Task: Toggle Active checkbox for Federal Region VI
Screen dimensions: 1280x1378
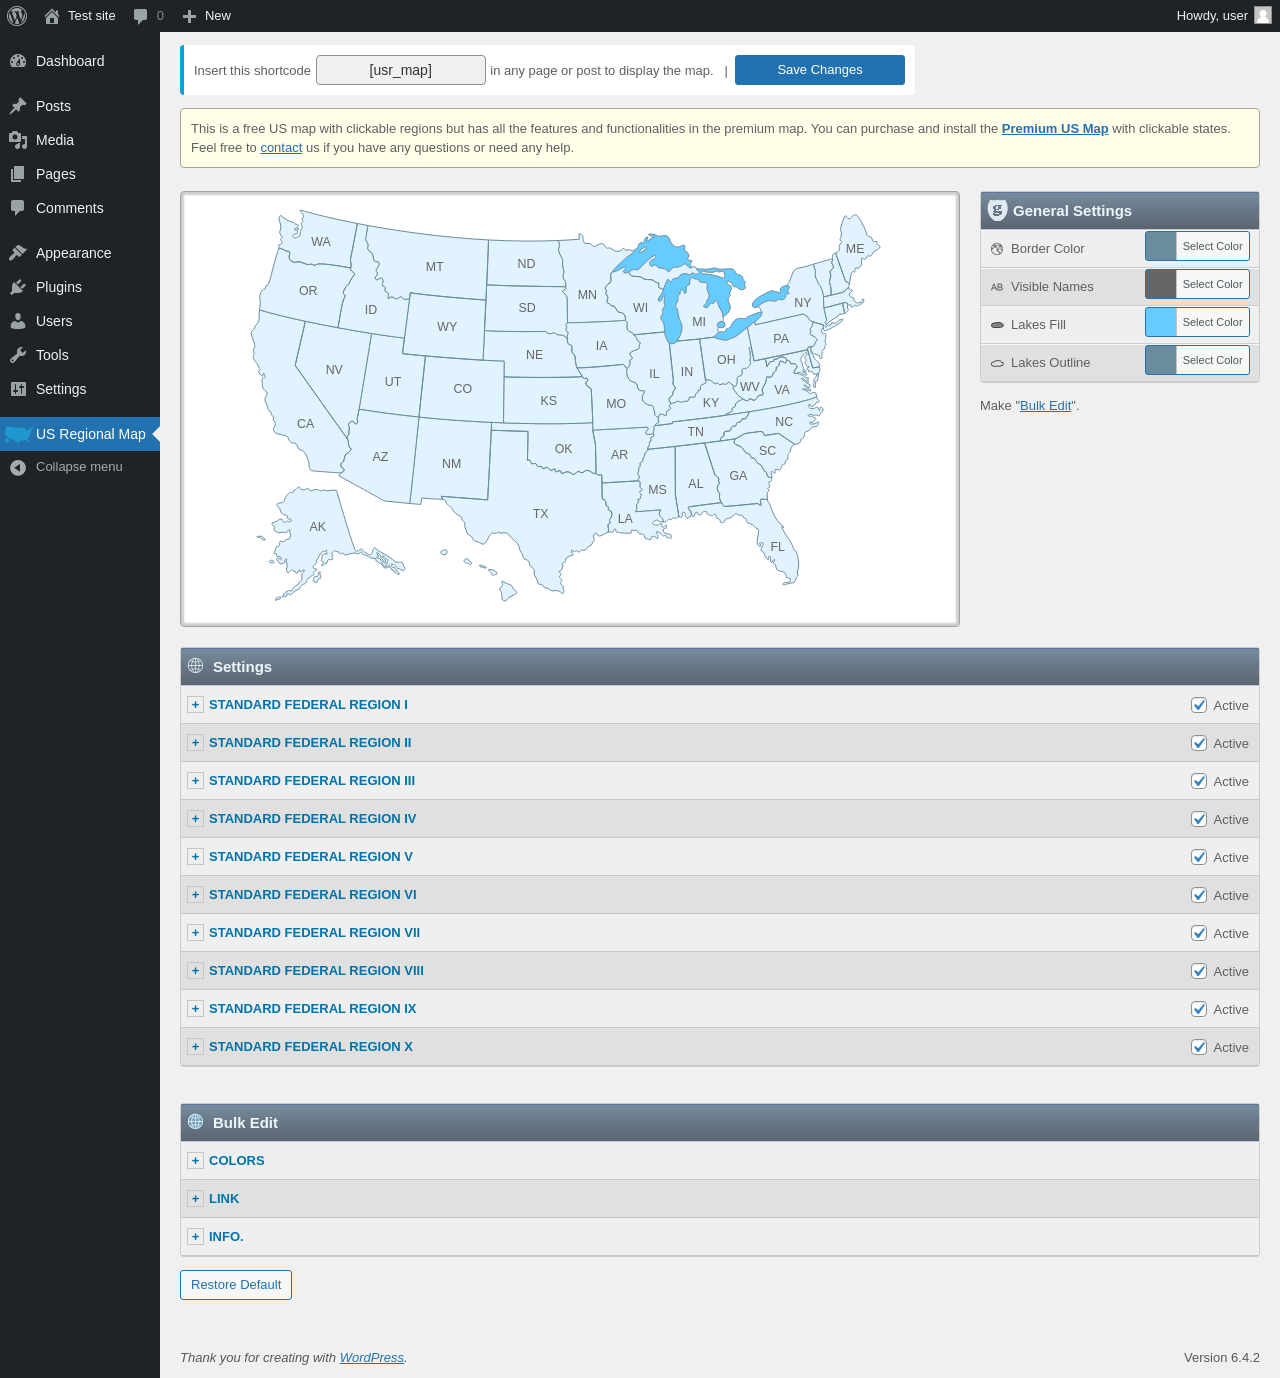Action: [x=1199, y=895]
